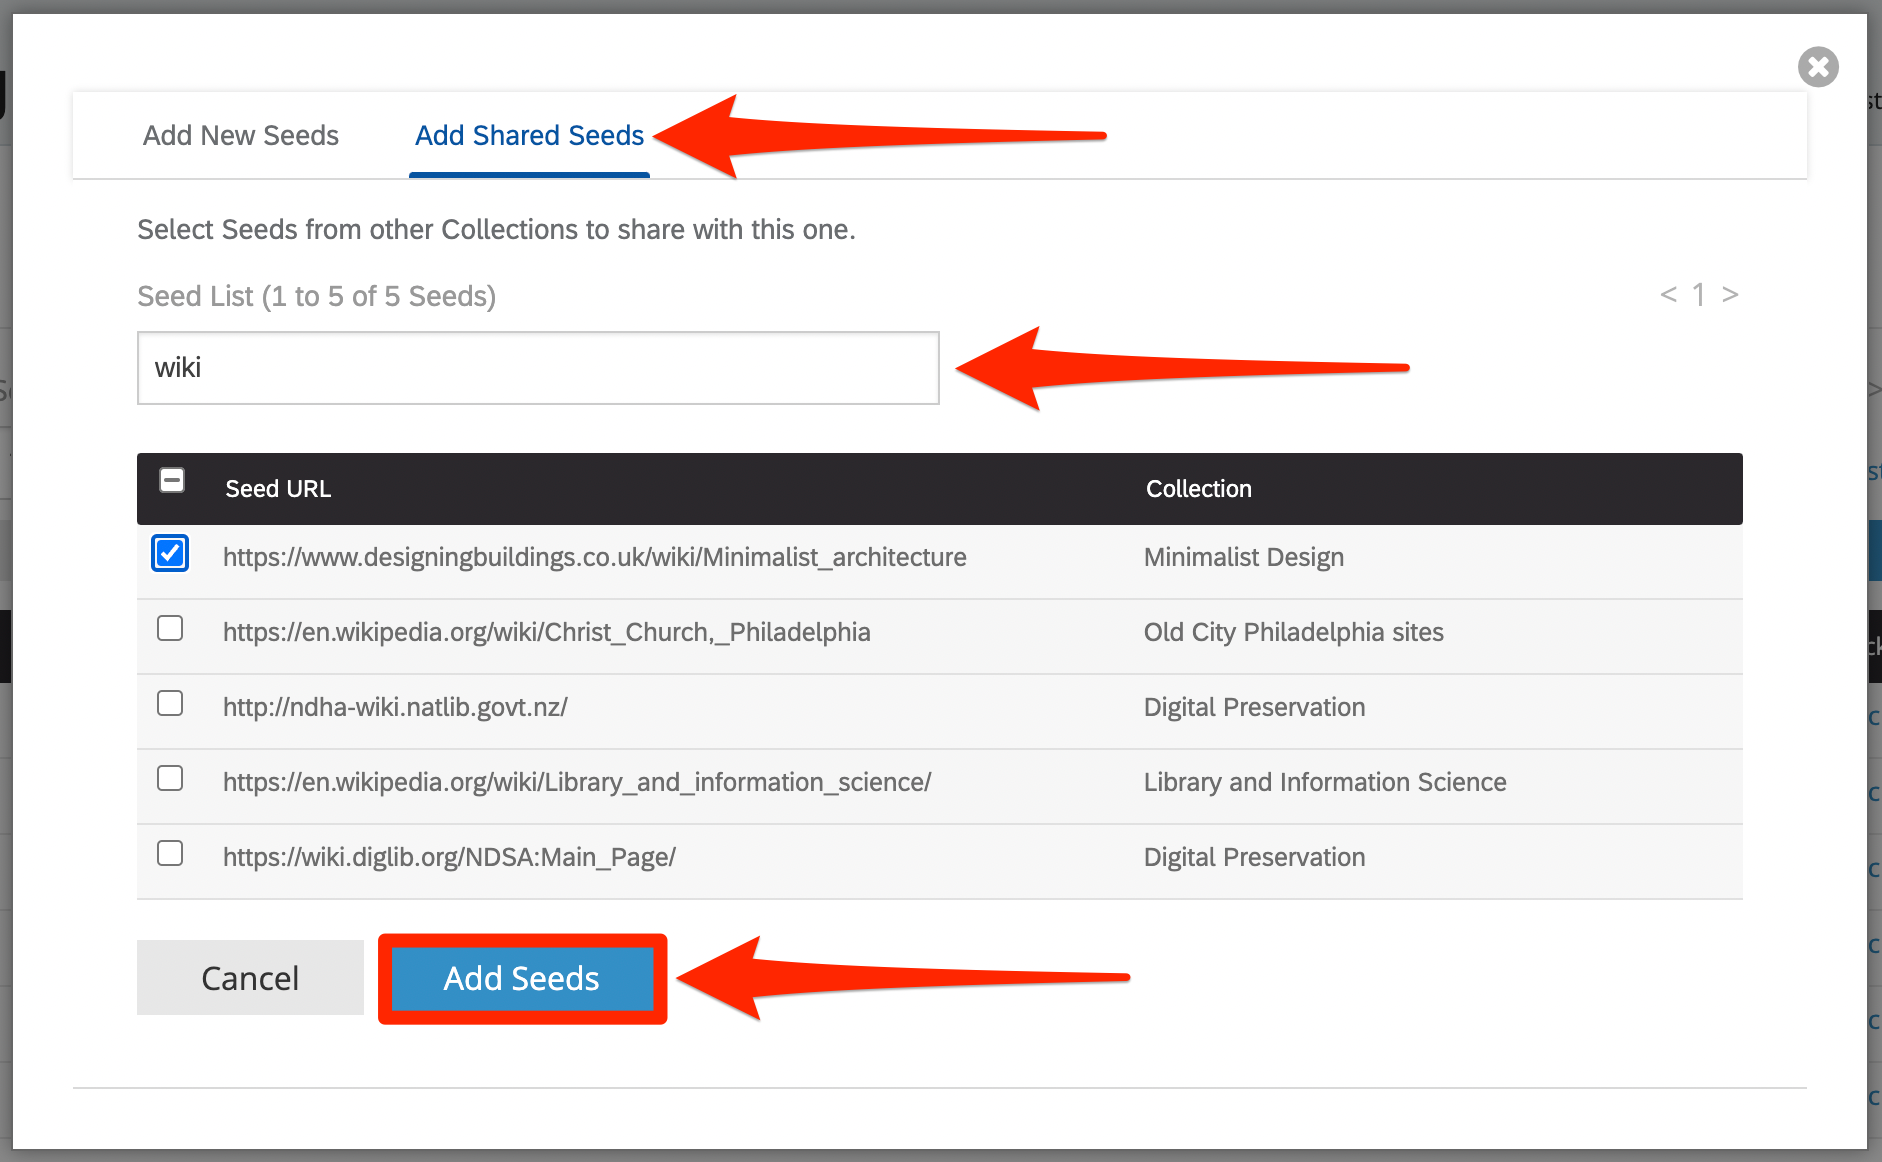Viewport: 1882px width, 1162px height.
Task: Toggle the select-all seeds header checkbox
Action: [172, 481]
